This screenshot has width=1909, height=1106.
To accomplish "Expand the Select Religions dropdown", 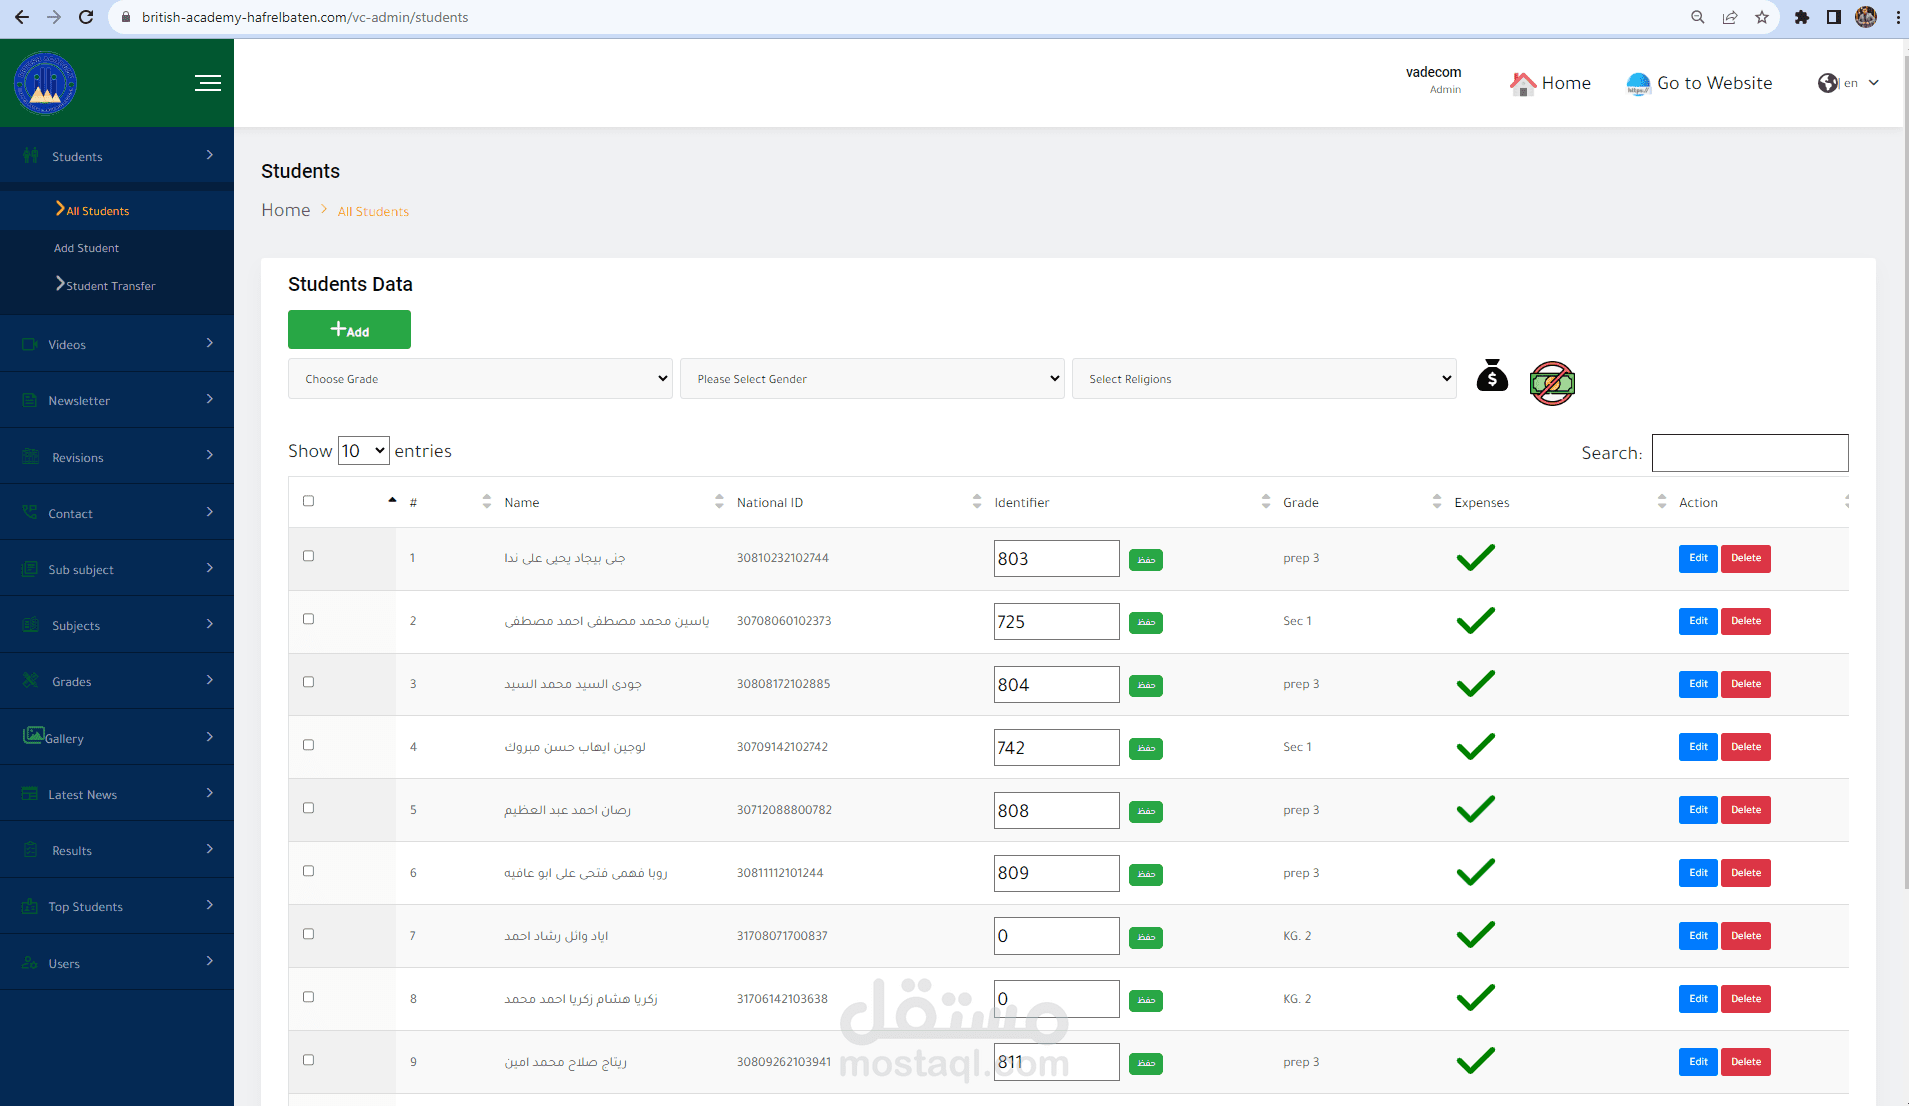I will click(1264, 379).
